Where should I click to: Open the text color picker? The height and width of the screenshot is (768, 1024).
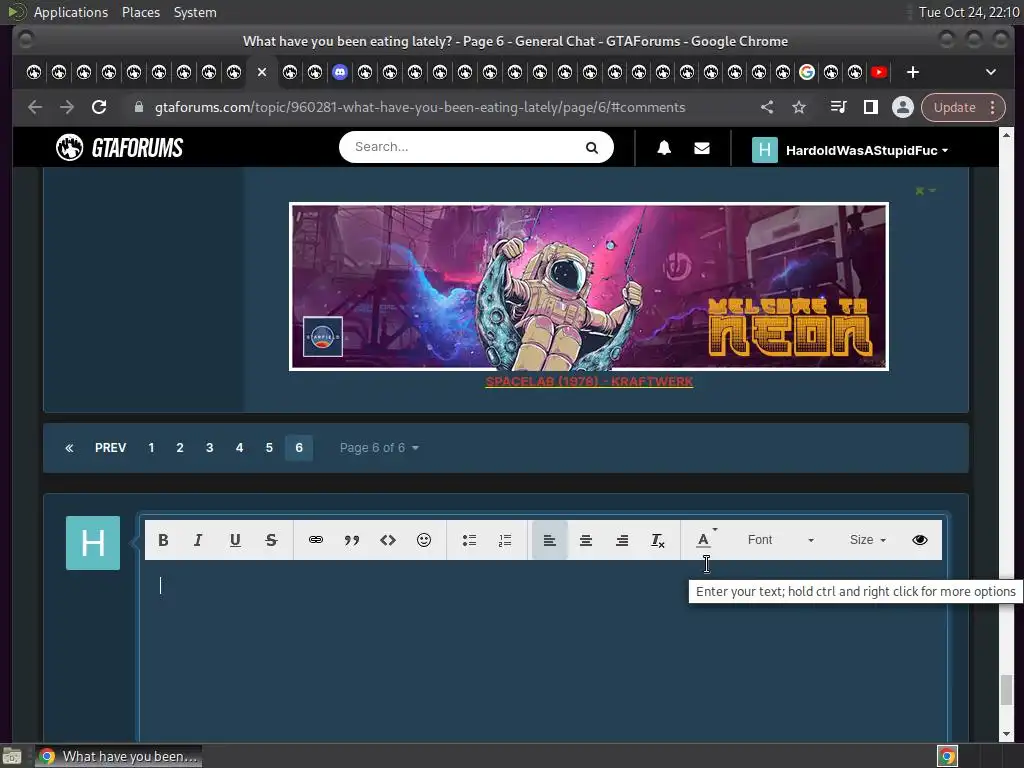[705, 539]
